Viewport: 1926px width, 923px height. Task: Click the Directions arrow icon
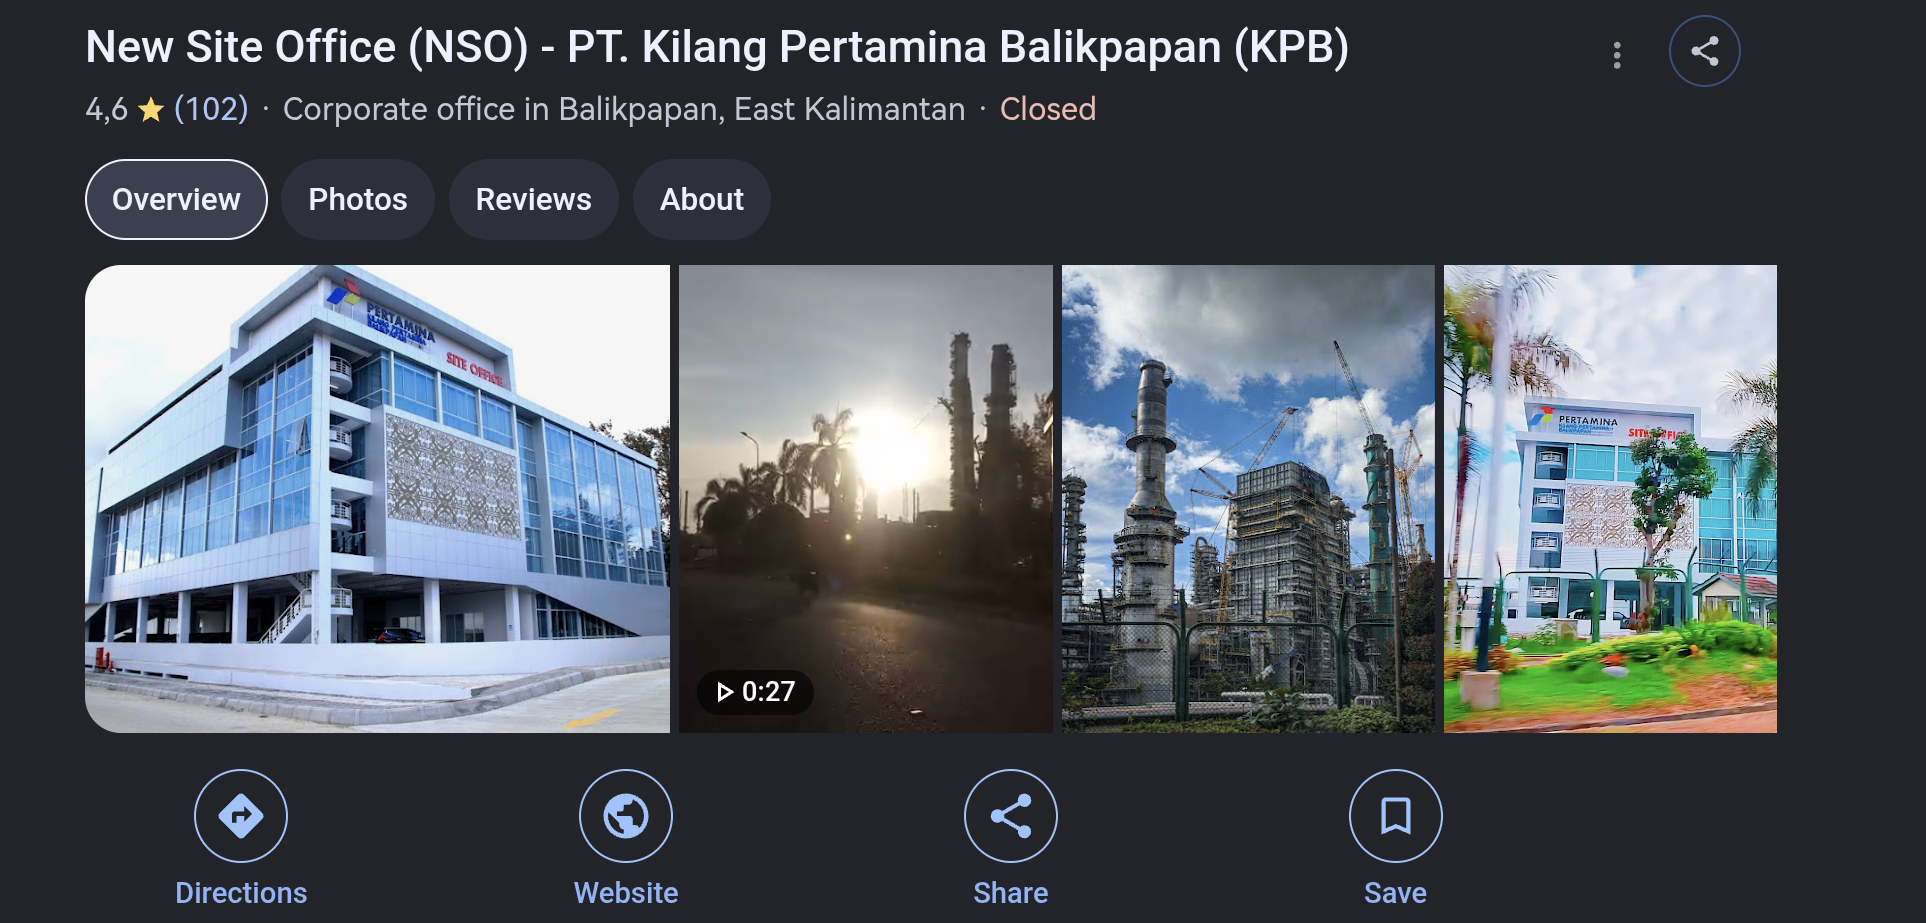point(241,816)
